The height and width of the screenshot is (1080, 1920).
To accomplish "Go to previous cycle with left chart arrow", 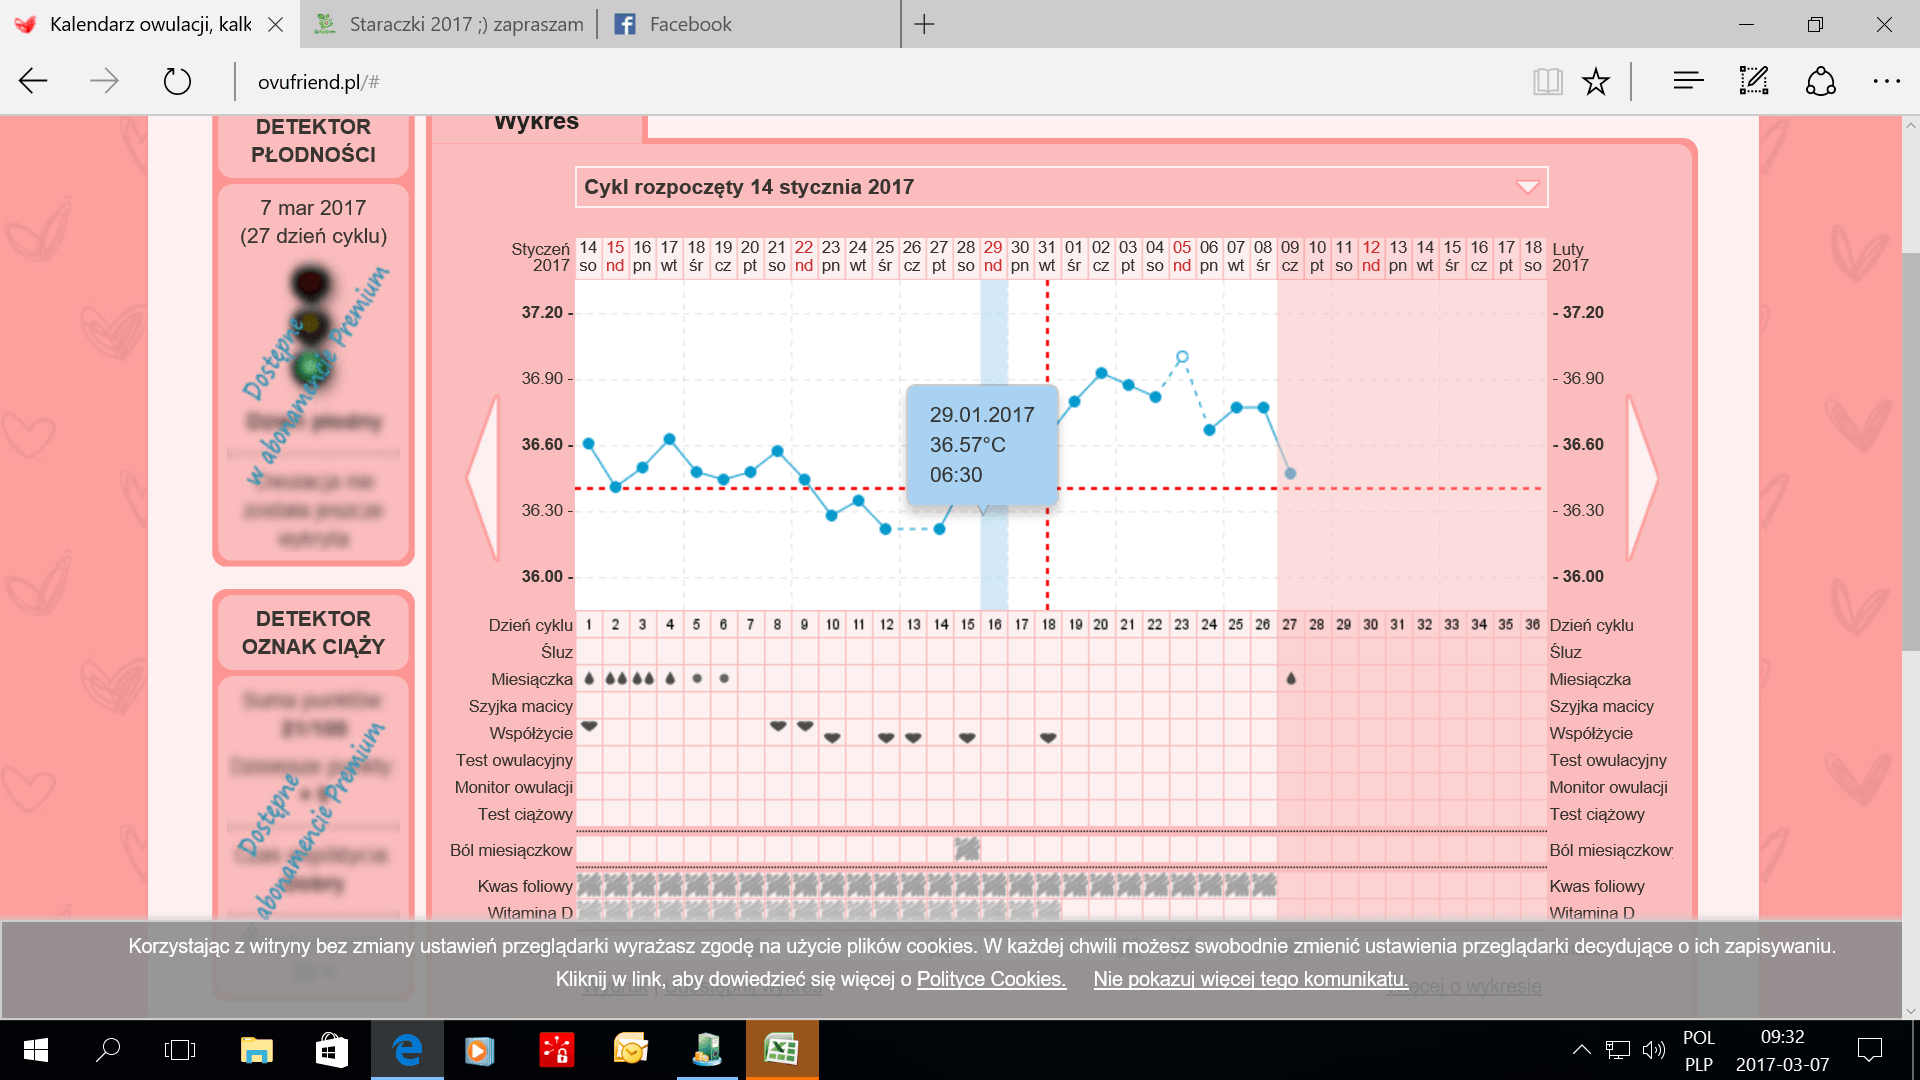I will click(483, 477).
